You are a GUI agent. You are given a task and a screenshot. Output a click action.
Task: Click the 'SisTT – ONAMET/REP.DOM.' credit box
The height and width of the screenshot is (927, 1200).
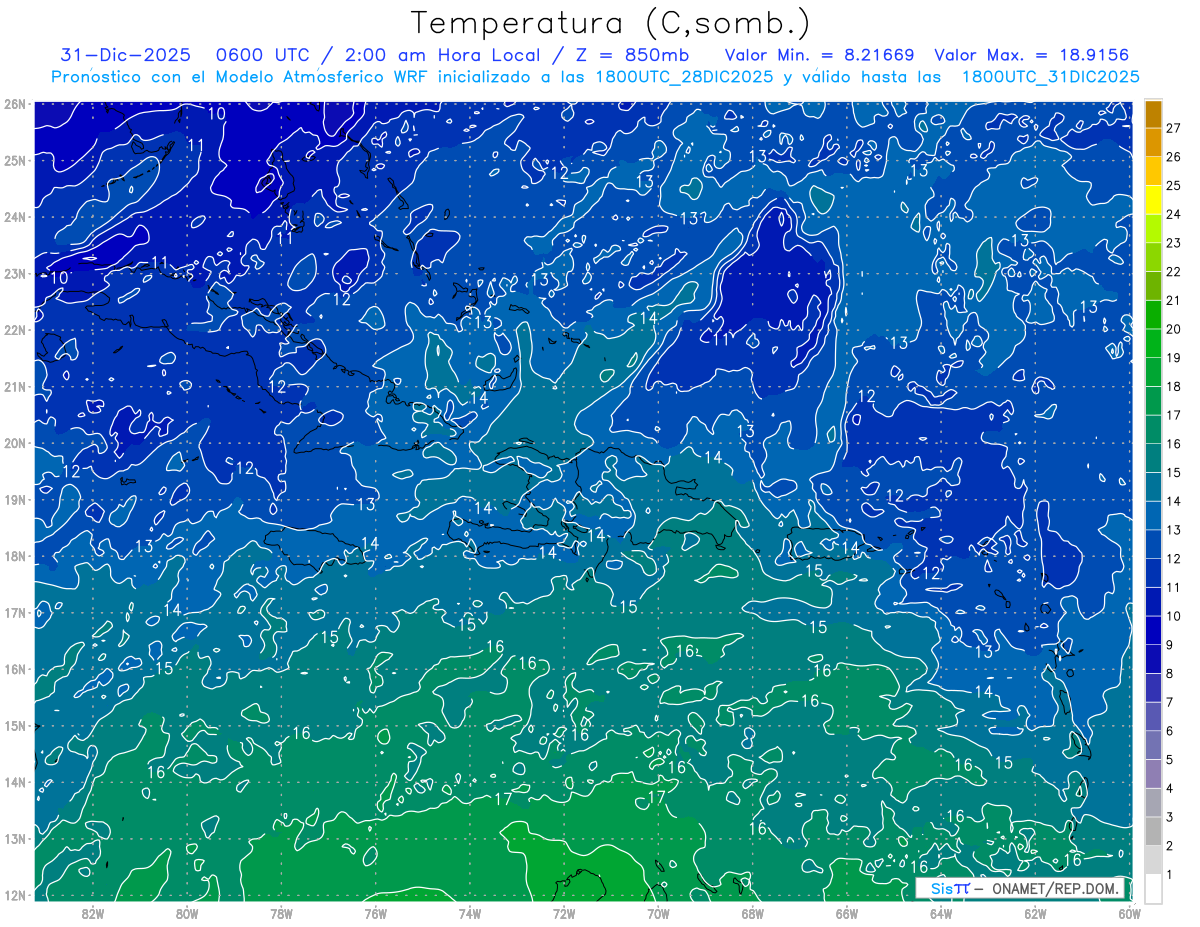pyautogui.click(x=1020, y=888)
